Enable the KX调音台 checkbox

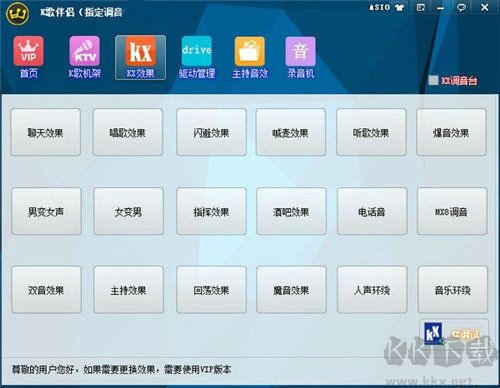(433, 80)
